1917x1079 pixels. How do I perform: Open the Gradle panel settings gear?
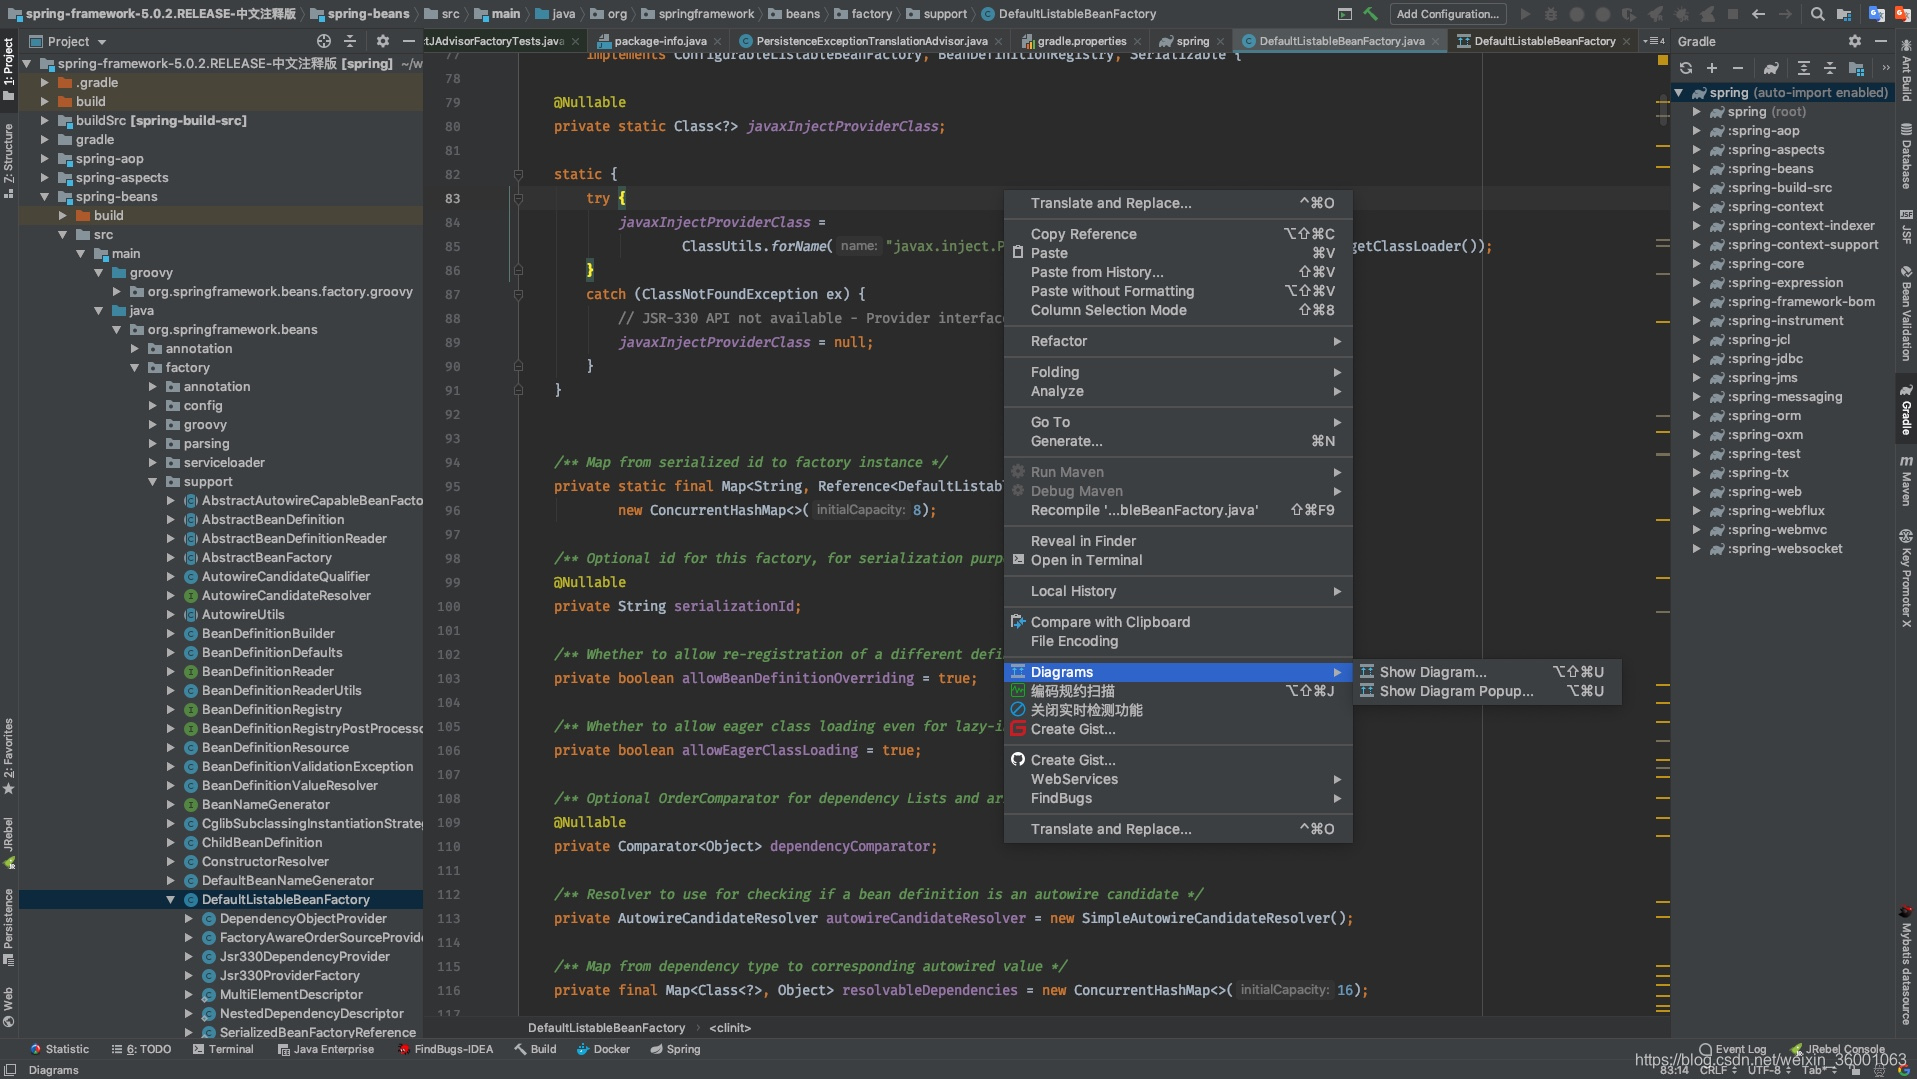(x=1855, y=41)
